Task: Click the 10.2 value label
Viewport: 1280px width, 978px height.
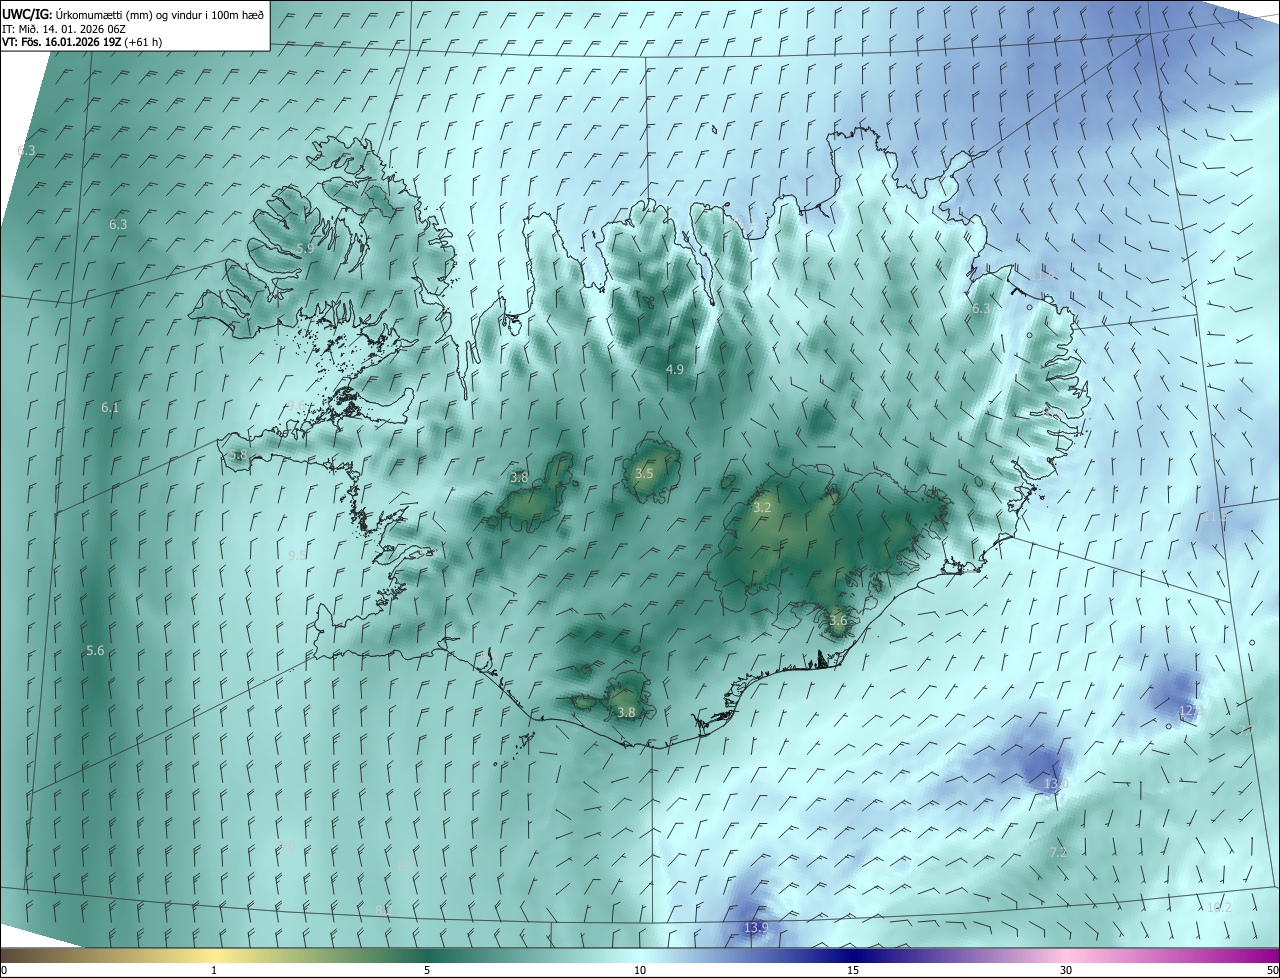Action: (x=1219, y=908)
